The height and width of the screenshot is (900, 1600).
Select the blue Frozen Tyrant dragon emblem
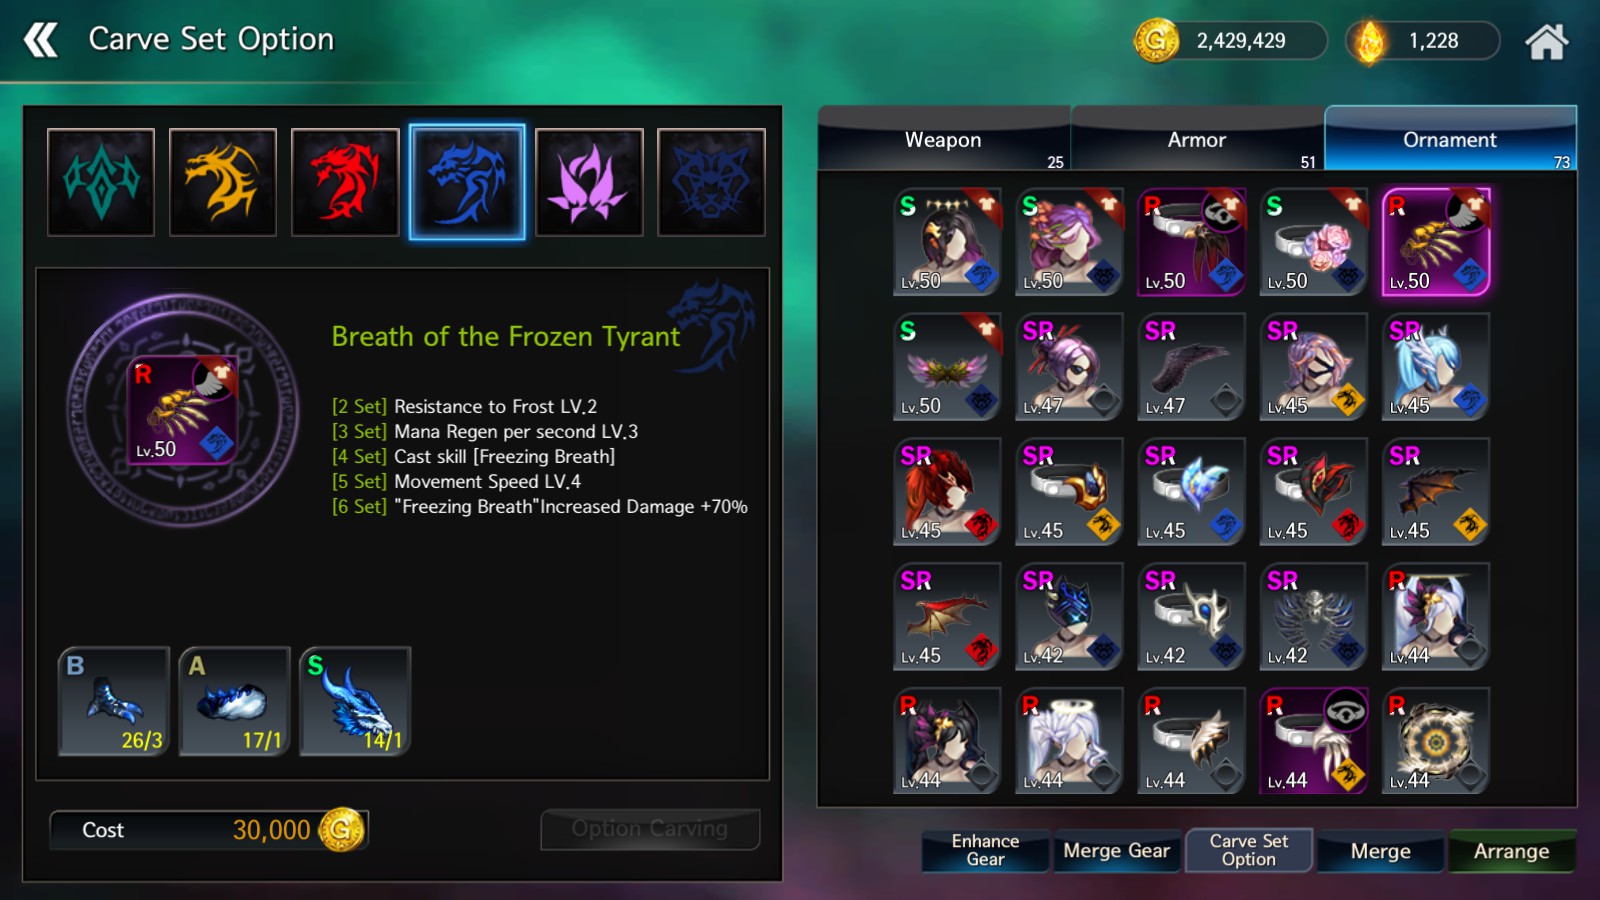click(467, 182)
